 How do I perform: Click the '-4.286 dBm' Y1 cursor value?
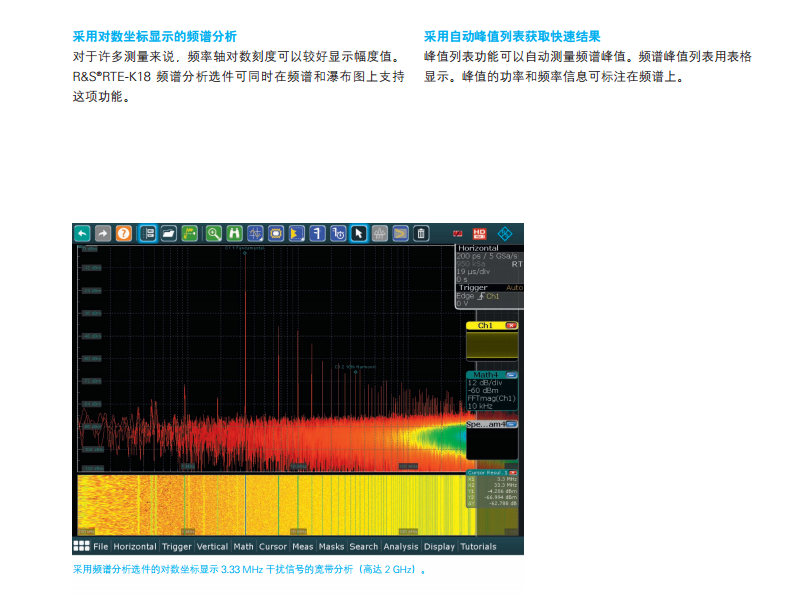500,491
